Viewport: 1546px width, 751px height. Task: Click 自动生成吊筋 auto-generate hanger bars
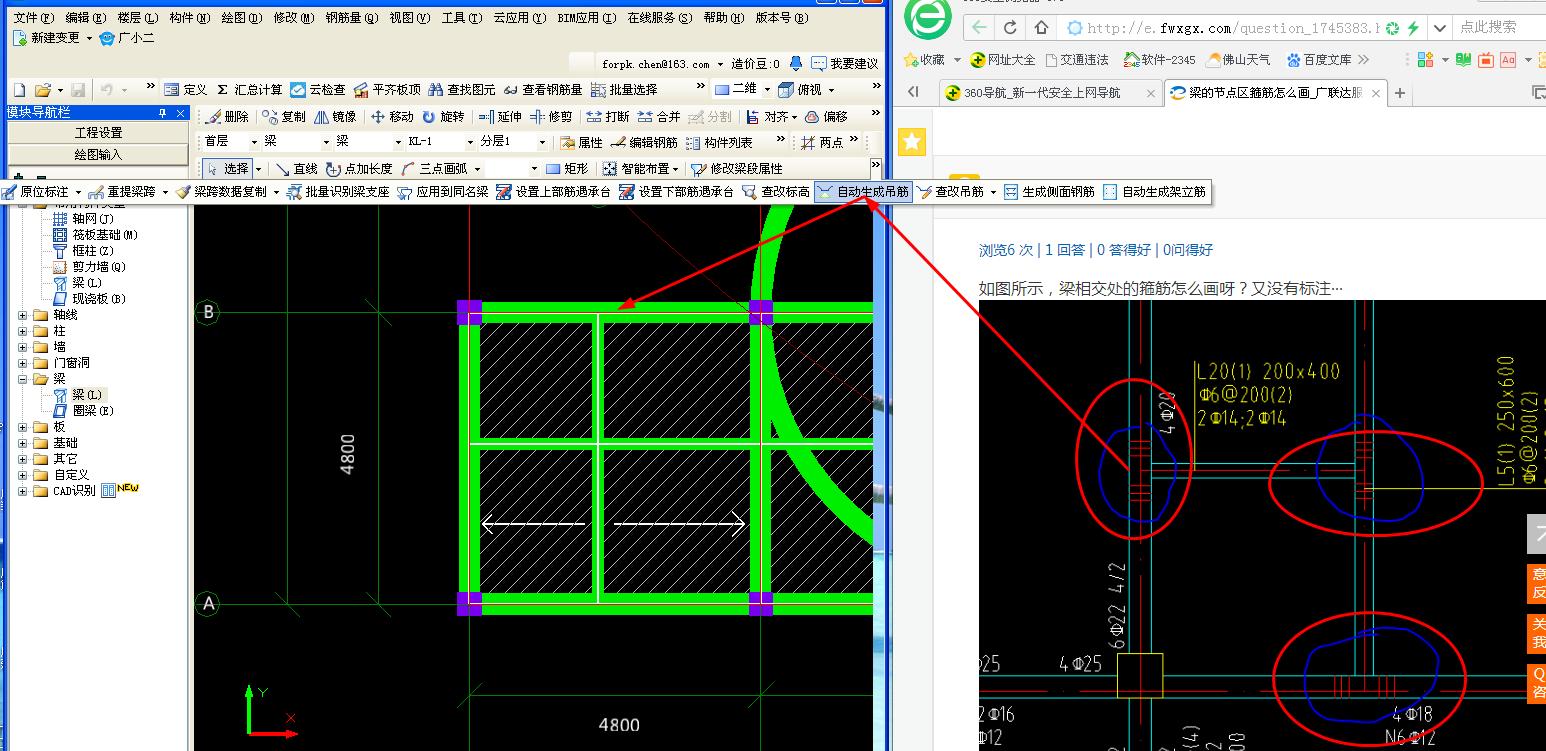pyautogui.click(x=864, y=191)
